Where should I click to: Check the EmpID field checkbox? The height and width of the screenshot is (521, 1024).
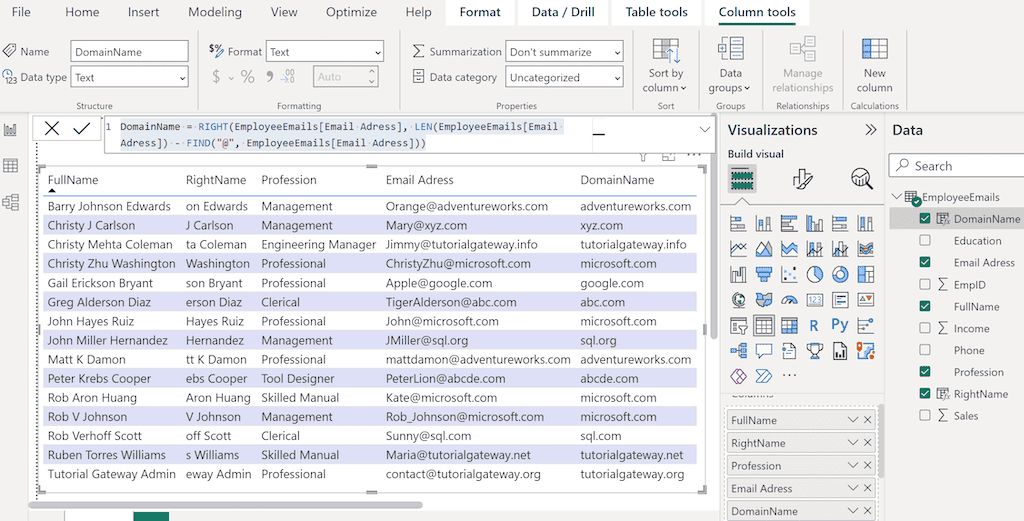925,285
